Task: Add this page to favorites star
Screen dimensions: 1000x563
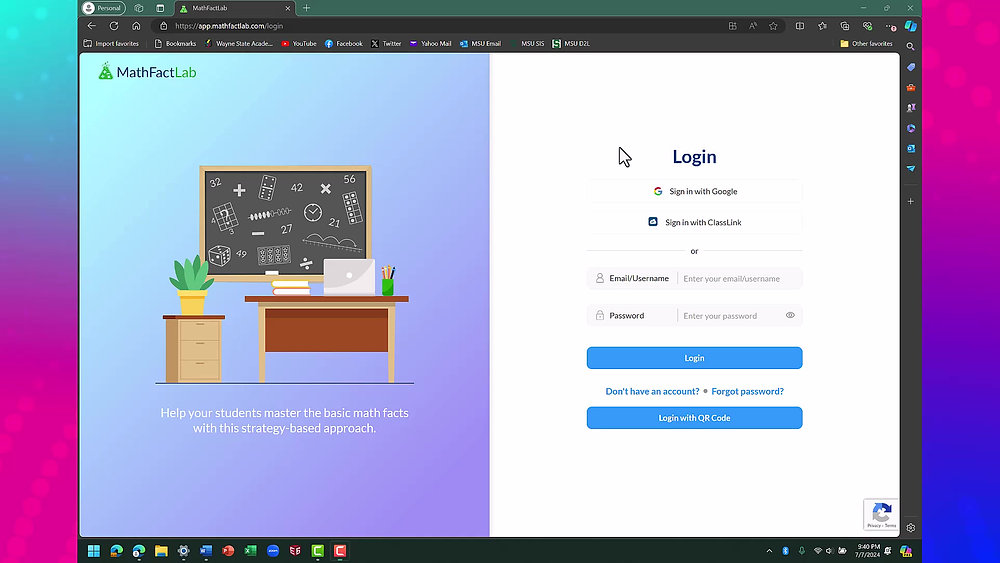Action: pos(773,26)
